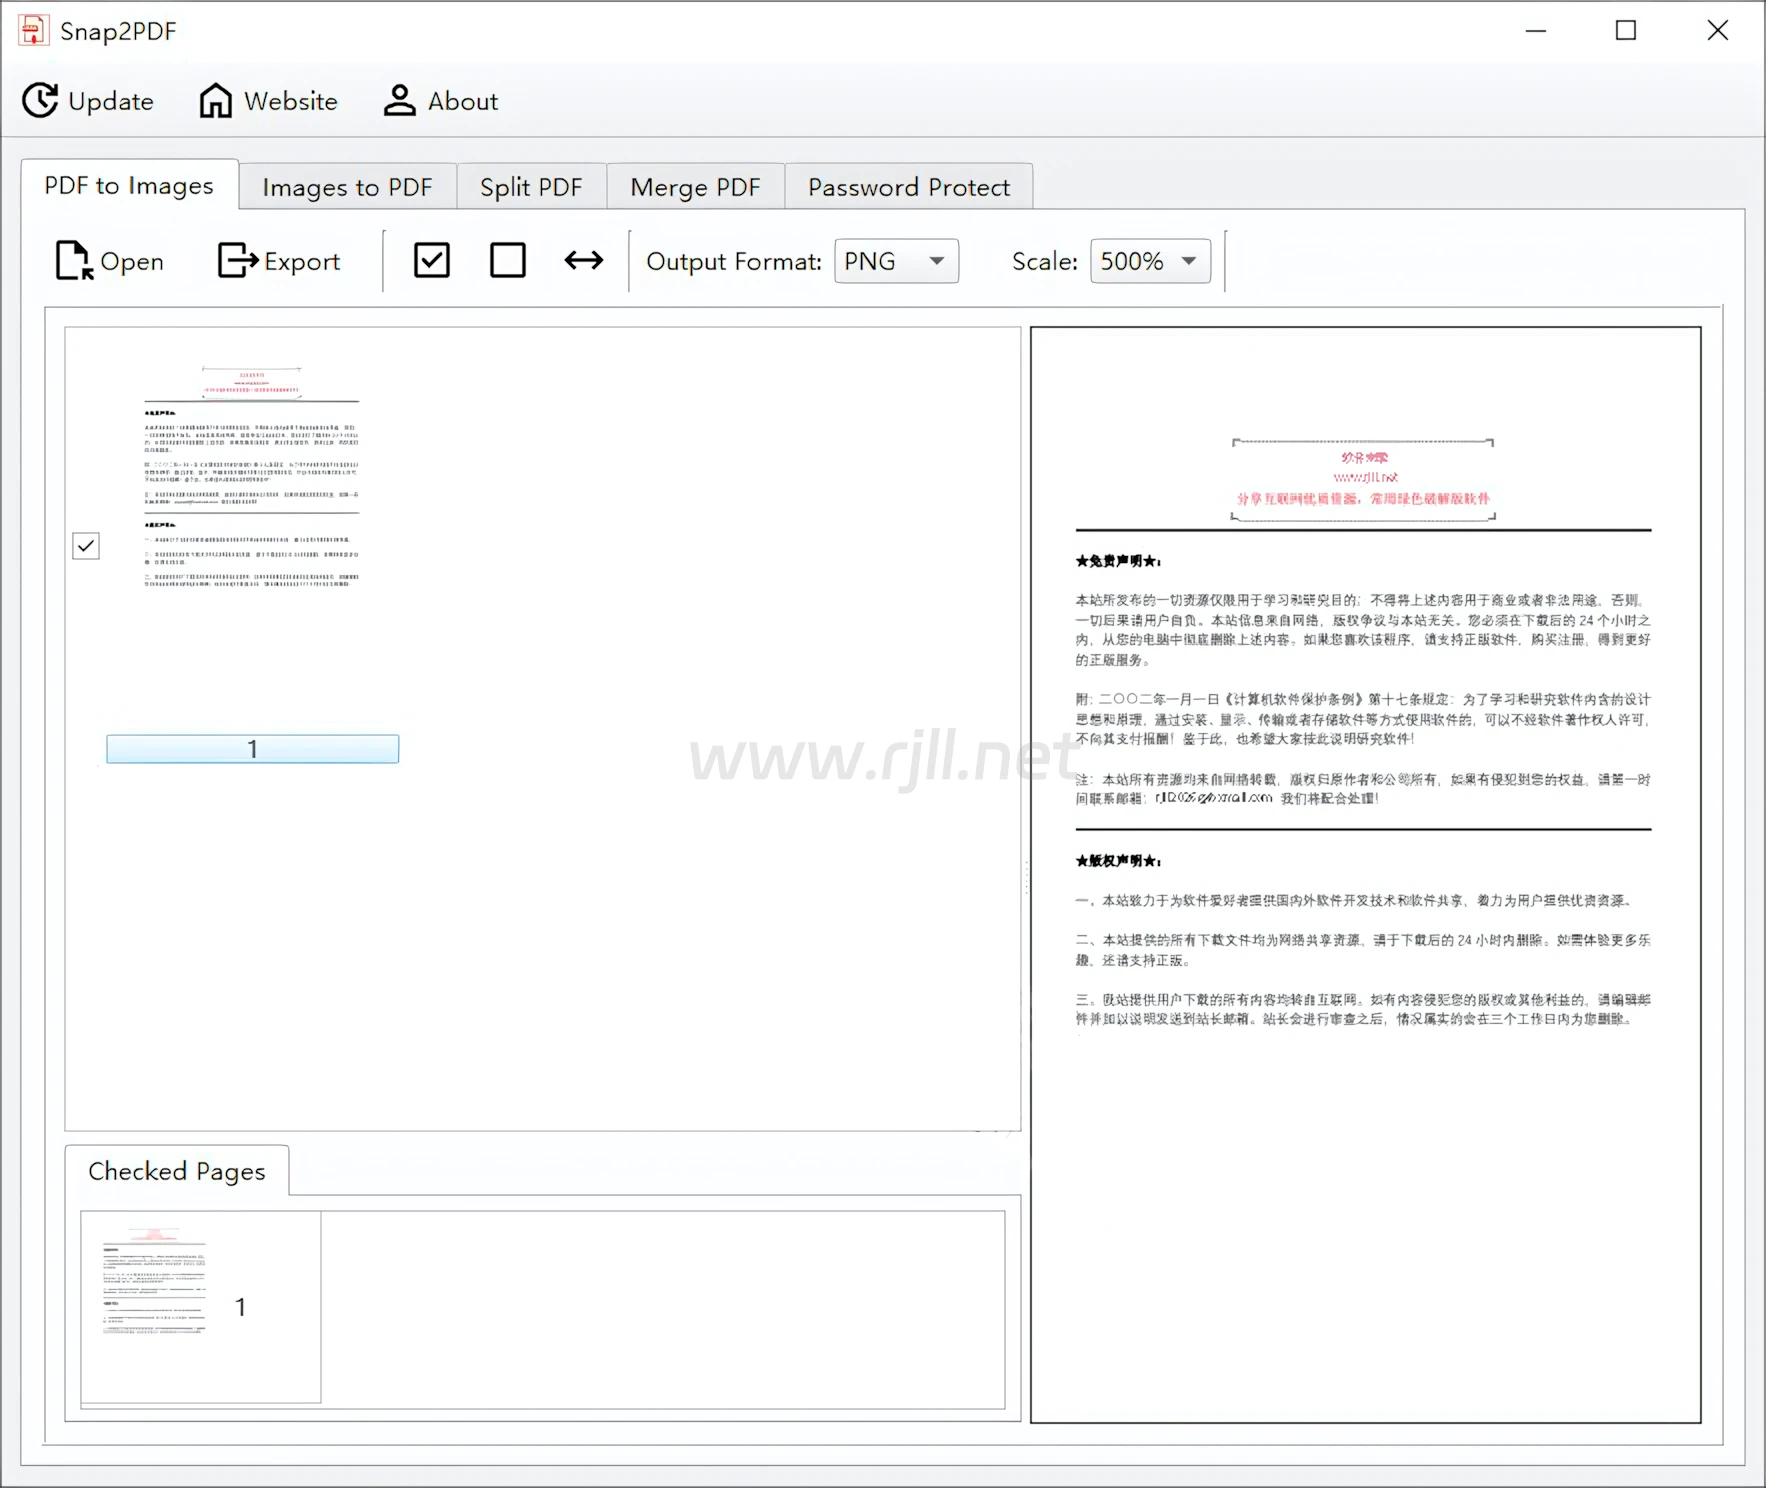
Task: Click the invert selection arrows icon
Action: [584, 261]
